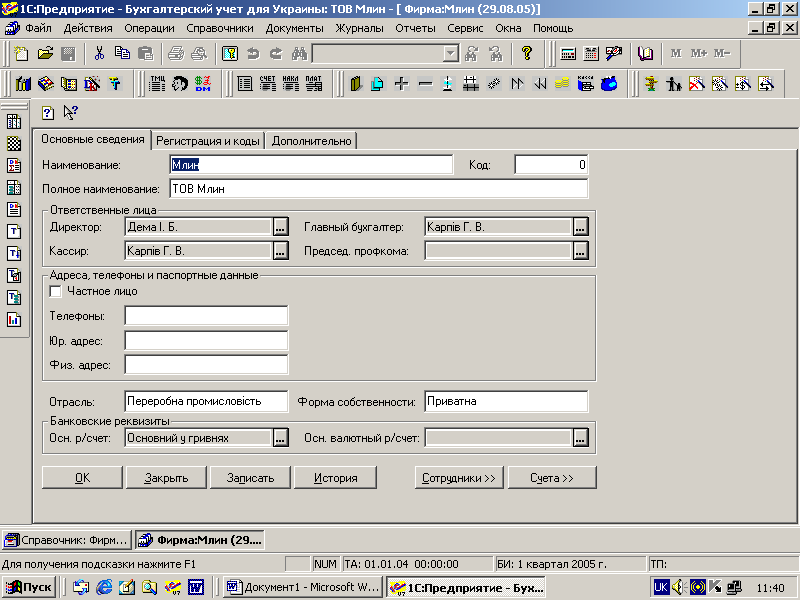Viewport: 800px width, 600px height.
Task: Click the checkerboard sheet sidebar icon
Action: point(14,143)
